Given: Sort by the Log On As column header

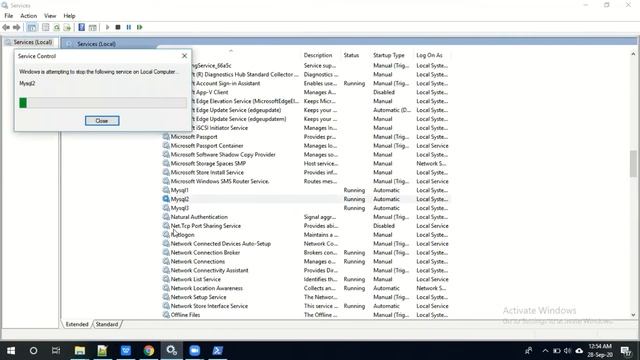Looking at the screenshot, I should tap(429, 55).
